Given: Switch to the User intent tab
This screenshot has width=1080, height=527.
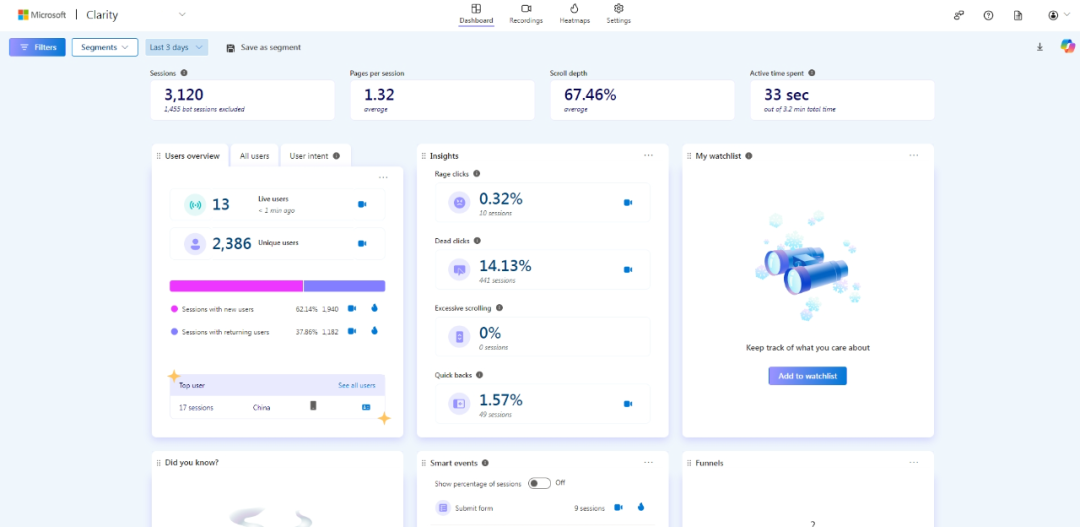Looking at the screenshot, I should 314,156.
